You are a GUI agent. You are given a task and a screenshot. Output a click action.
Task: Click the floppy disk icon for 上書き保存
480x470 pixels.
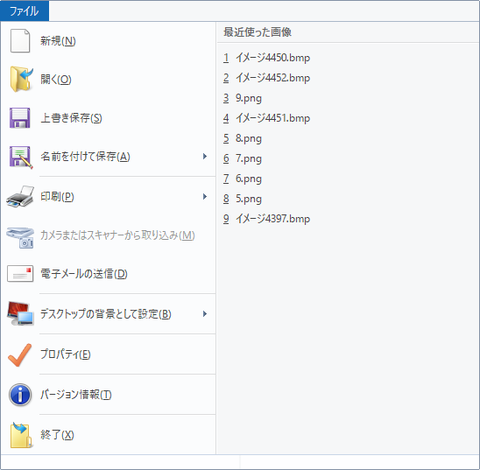pos(20,118)
